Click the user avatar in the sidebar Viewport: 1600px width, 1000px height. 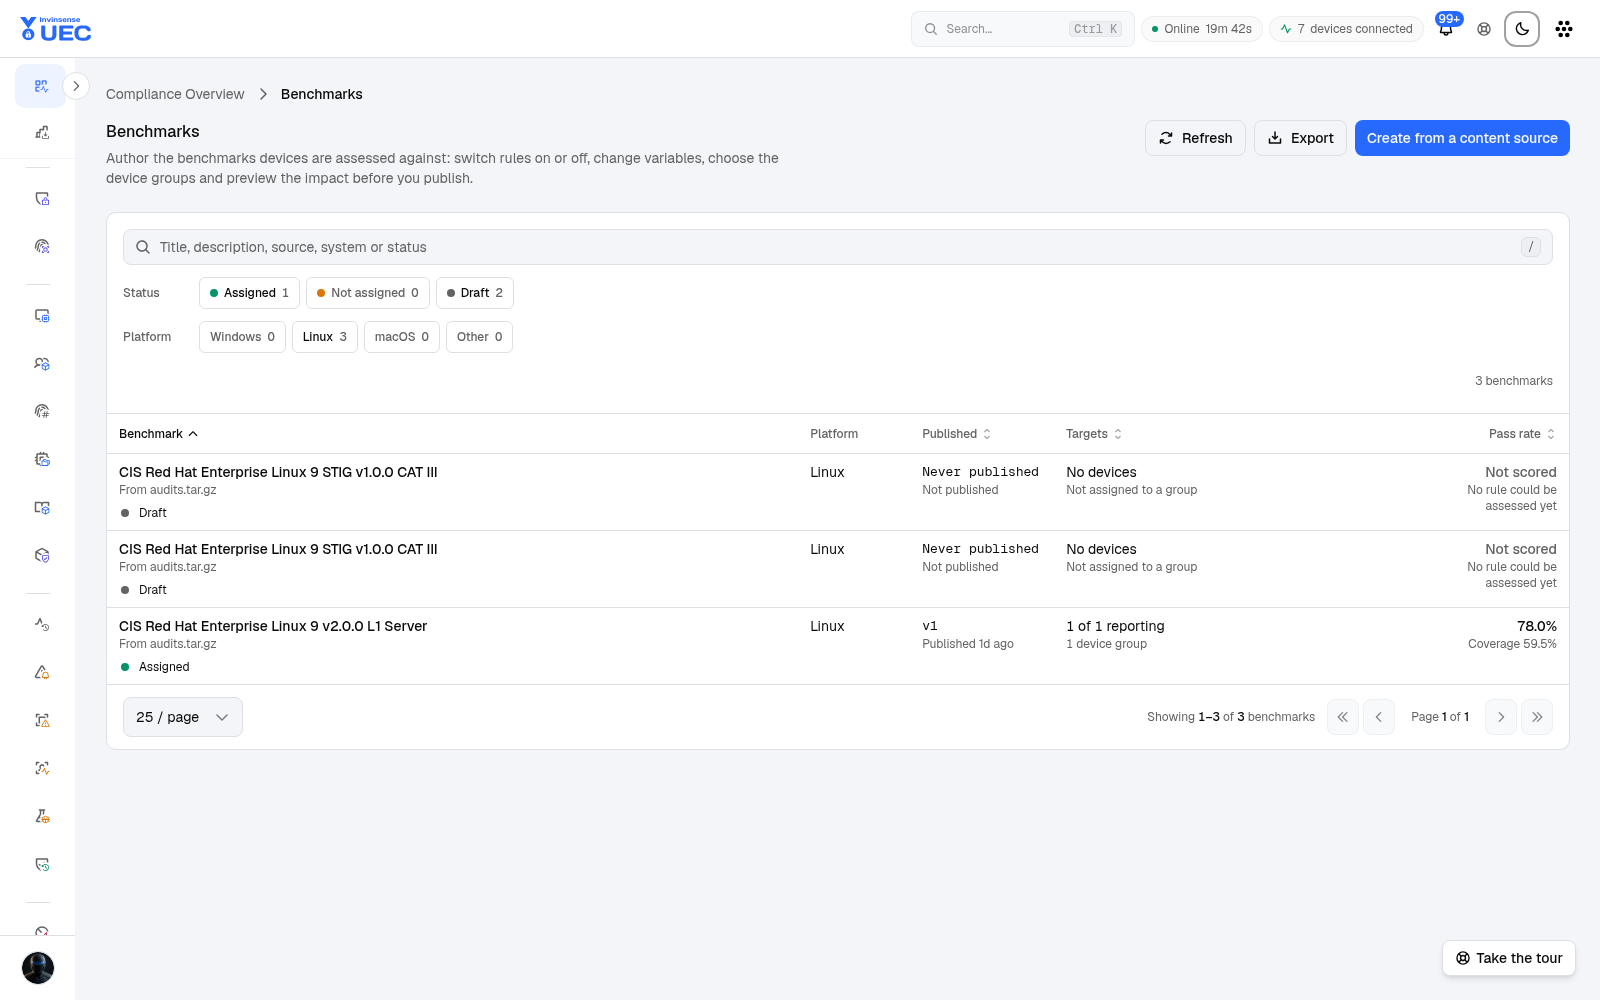tap(38, 968)
